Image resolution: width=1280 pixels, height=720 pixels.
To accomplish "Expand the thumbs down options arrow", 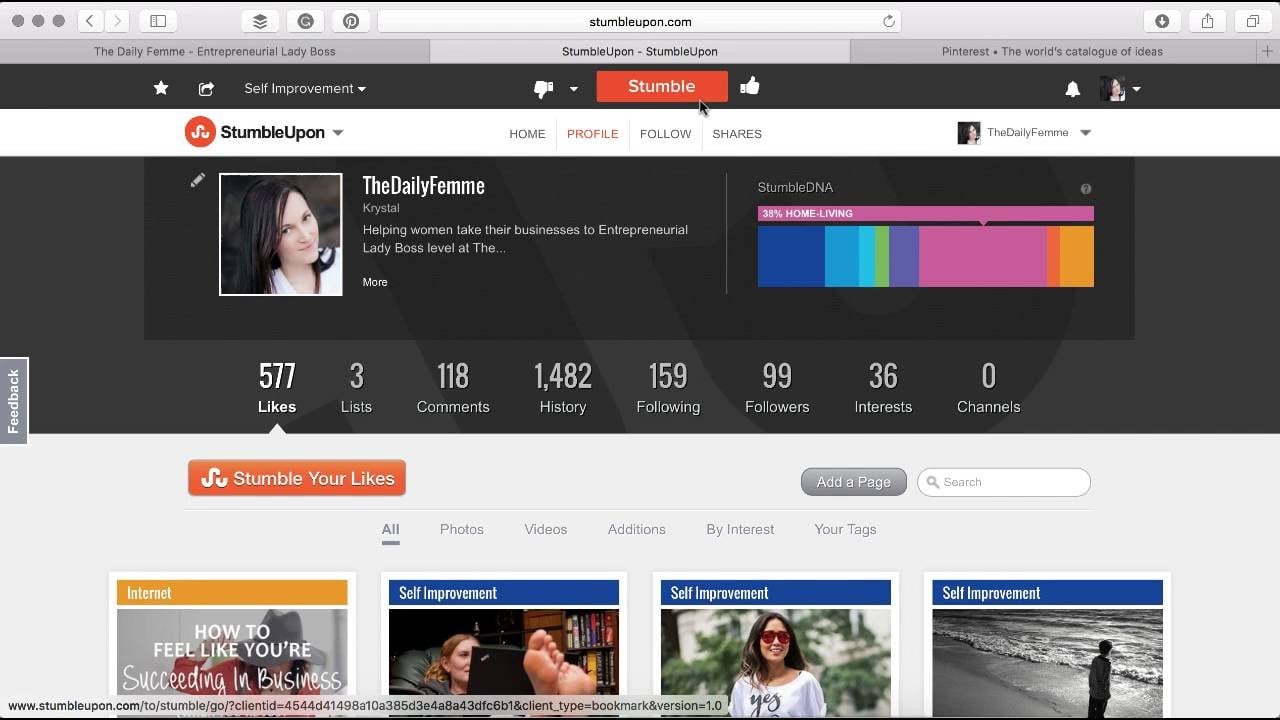I will tap(574, 88).
